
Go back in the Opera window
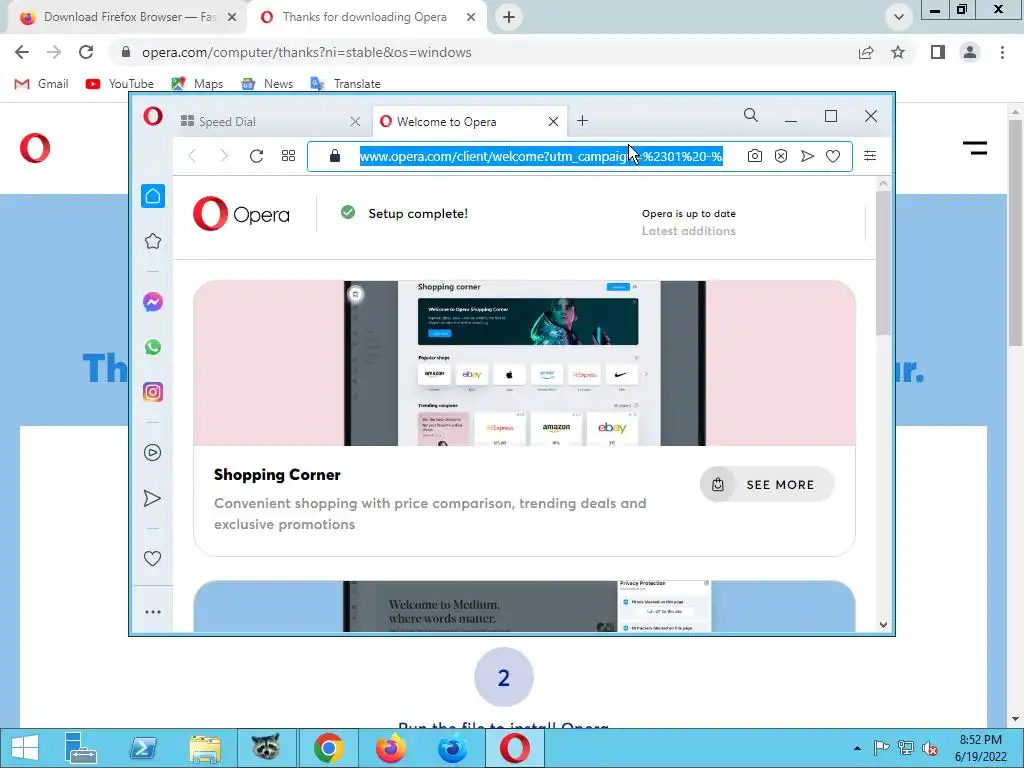(x=192, y=155)
